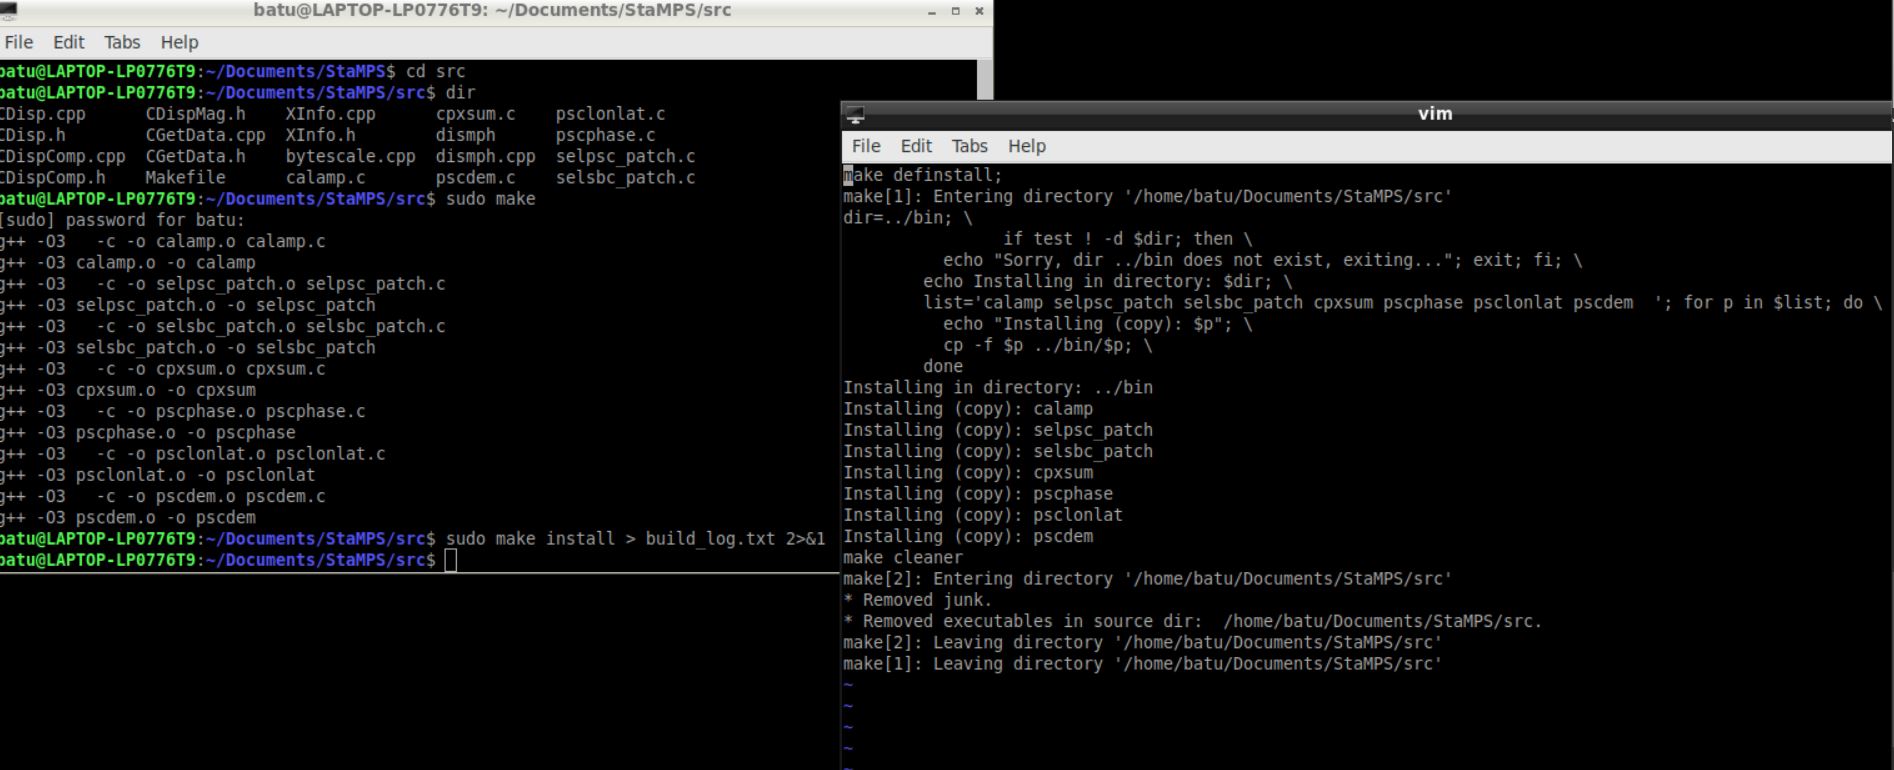Image resolution: width=1894 pixels, height=770 pixels.
Task: Click the "cd src" command text
Action: click(436, 71)
